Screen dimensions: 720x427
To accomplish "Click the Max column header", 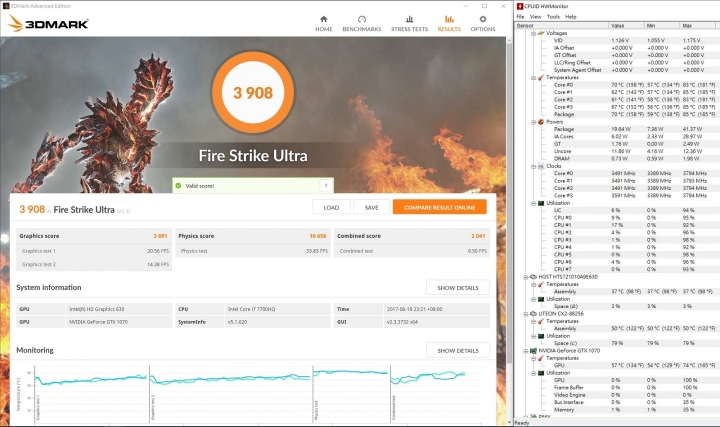I will (x=700, y=26).
